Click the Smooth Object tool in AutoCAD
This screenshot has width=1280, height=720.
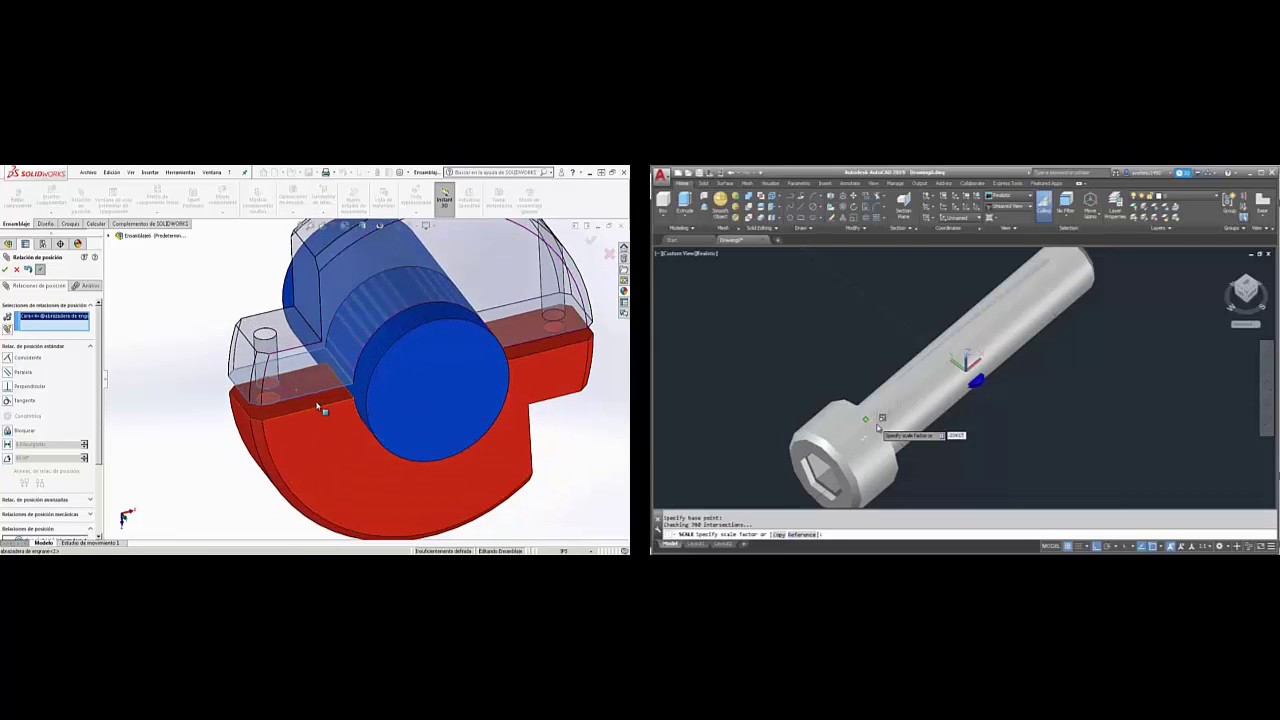720,205
